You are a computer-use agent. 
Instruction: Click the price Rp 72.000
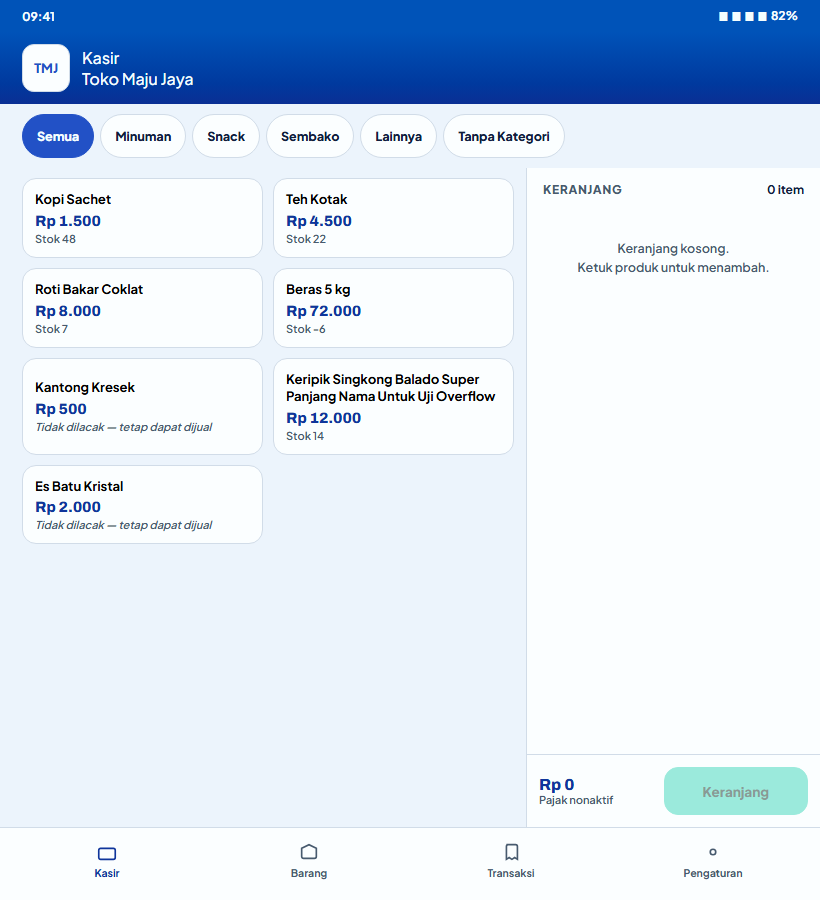(x=324, y=311)
